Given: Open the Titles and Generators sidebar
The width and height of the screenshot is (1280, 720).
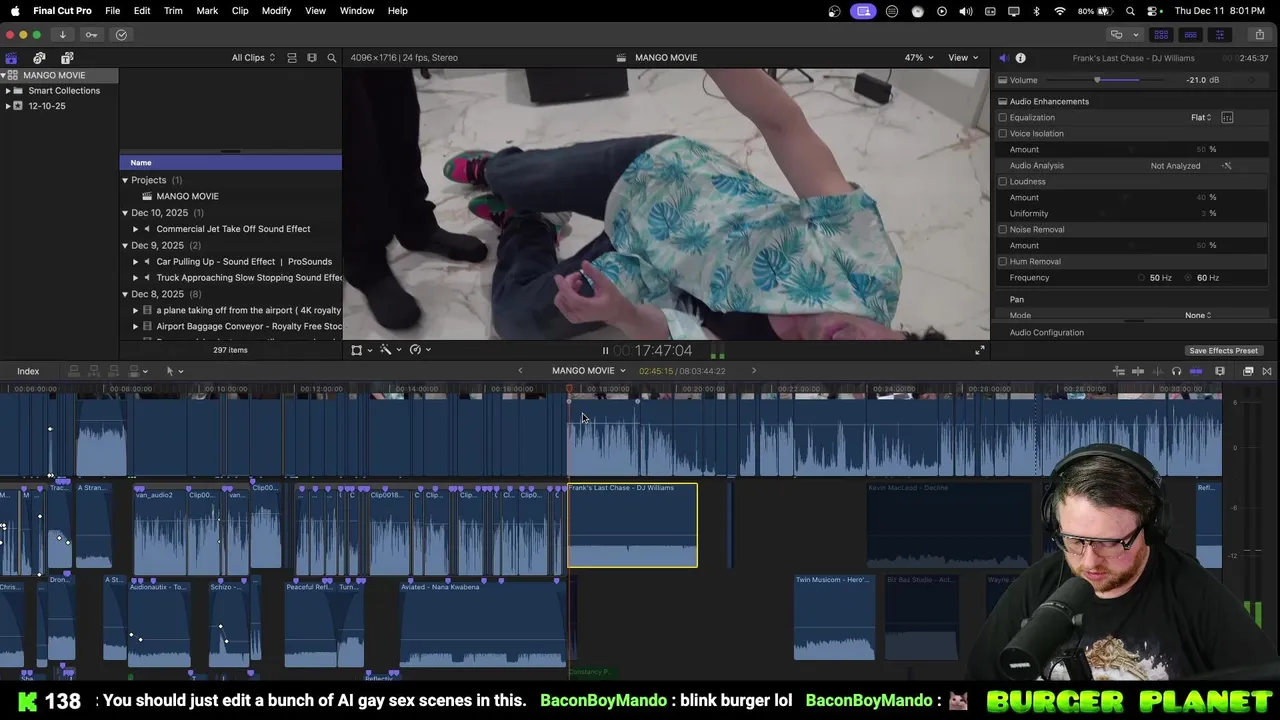Looking at the screenshot, I should tap(67, 58).
